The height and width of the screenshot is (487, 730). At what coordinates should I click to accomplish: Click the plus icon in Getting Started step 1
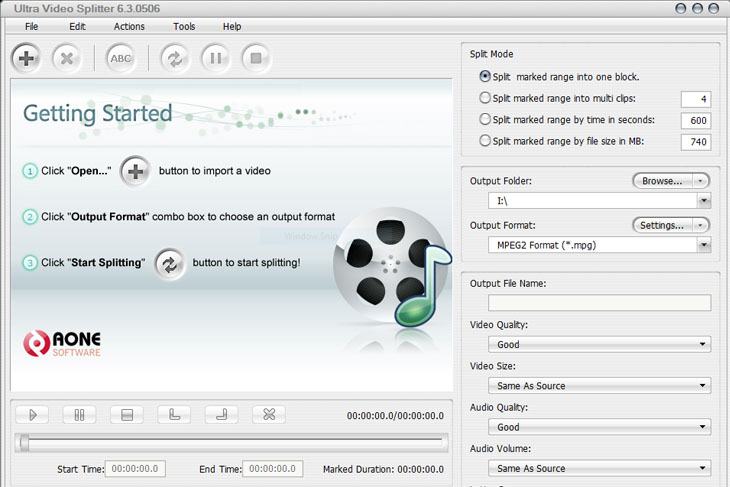135,171
